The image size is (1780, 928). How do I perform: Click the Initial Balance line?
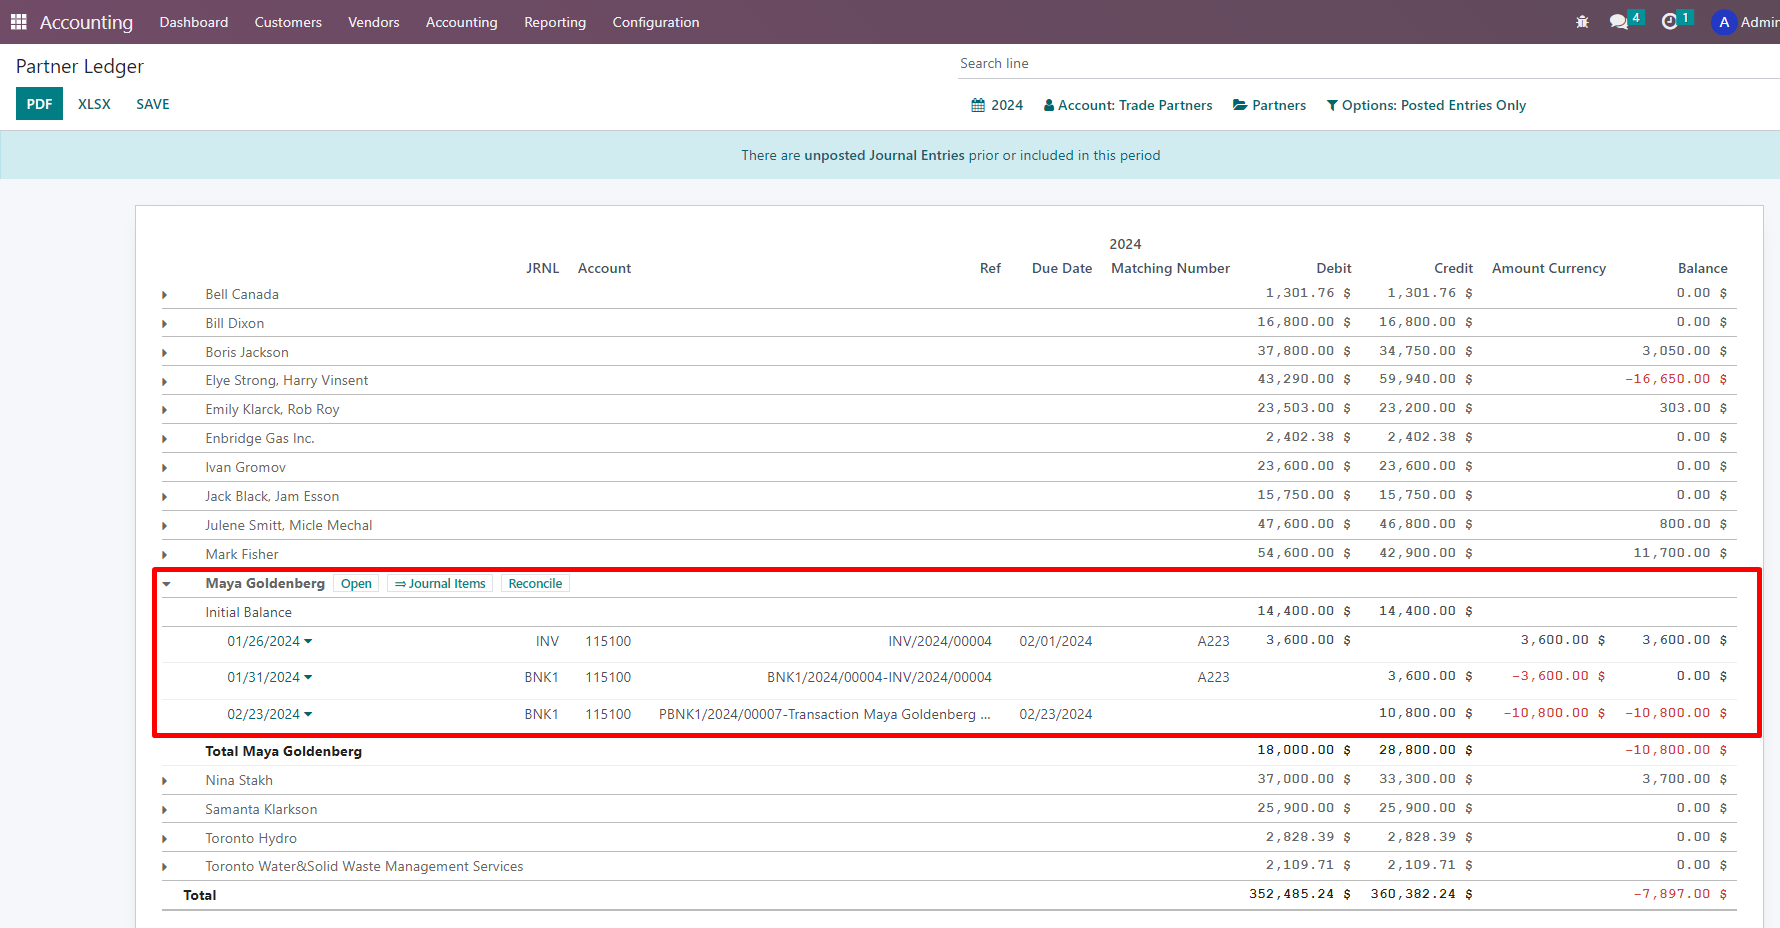[x=249, y=612]
